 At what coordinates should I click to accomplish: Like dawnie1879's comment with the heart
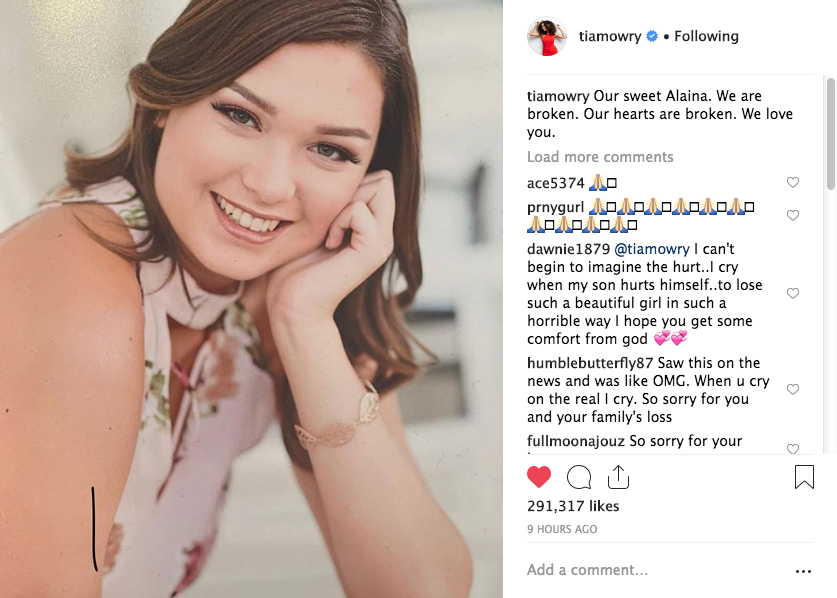pos(793,294)
